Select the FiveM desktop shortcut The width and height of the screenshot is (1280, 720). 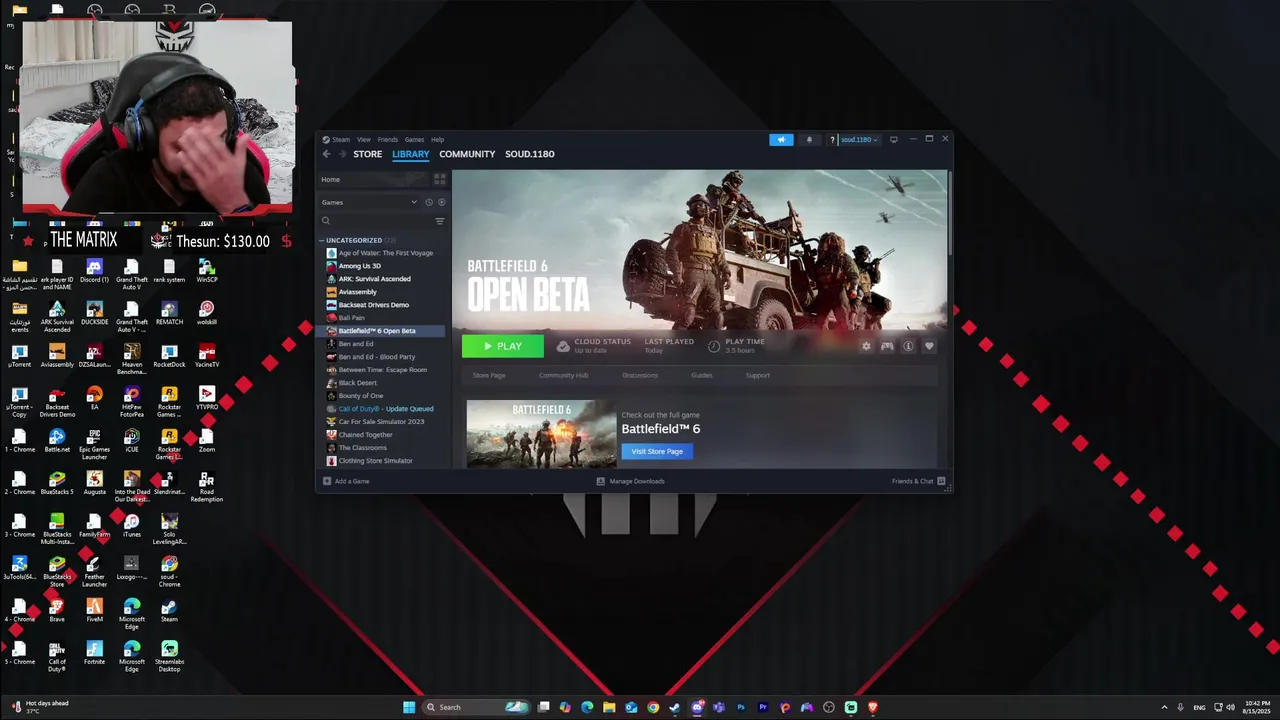(94, 610)
